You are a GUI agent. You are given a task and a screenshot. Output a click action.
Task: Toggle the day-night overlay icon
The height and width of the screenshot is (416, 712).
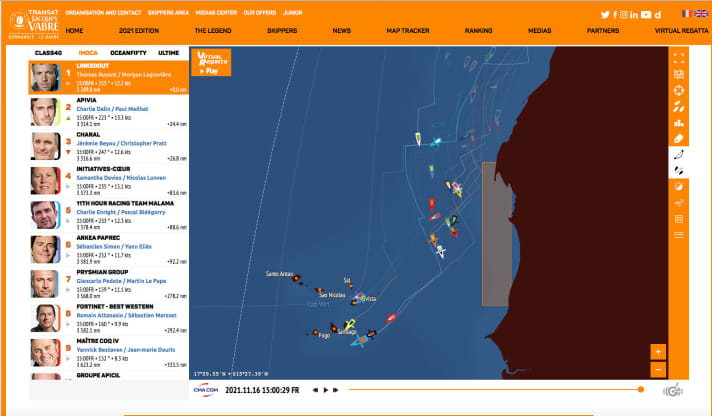pos(678,187)
